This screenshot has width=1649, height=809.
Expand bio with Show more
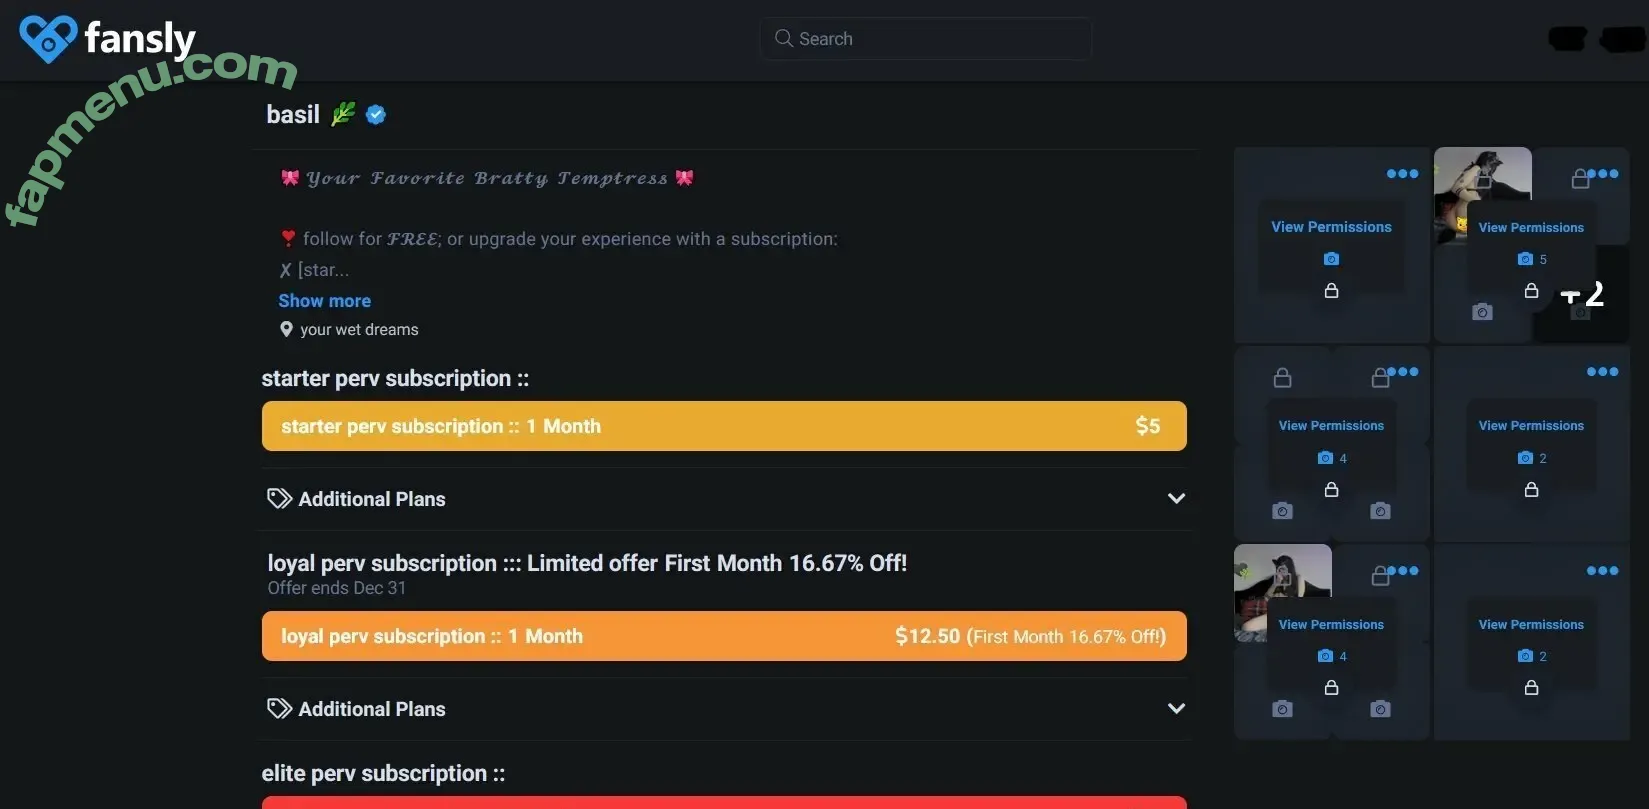[x=324, y=301]
